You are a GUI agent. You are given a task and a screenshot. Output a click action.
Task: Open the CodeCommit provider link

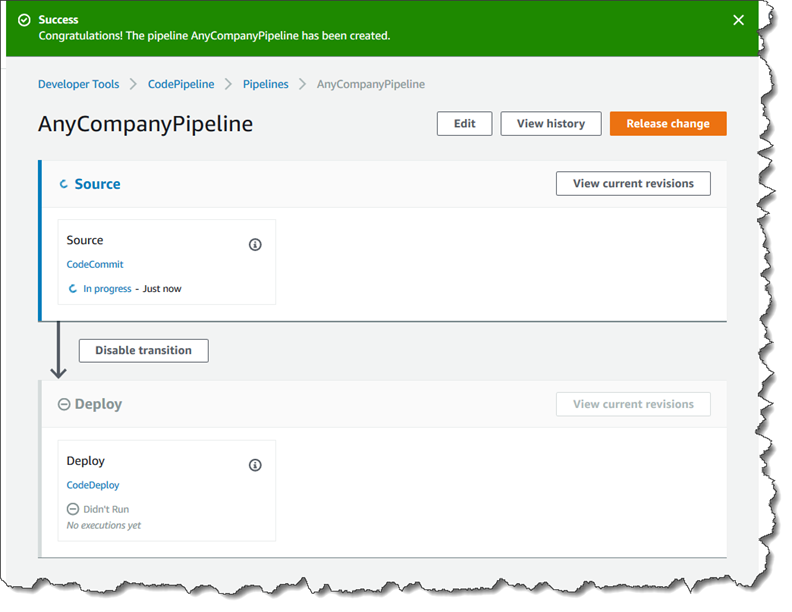(95, 265)
